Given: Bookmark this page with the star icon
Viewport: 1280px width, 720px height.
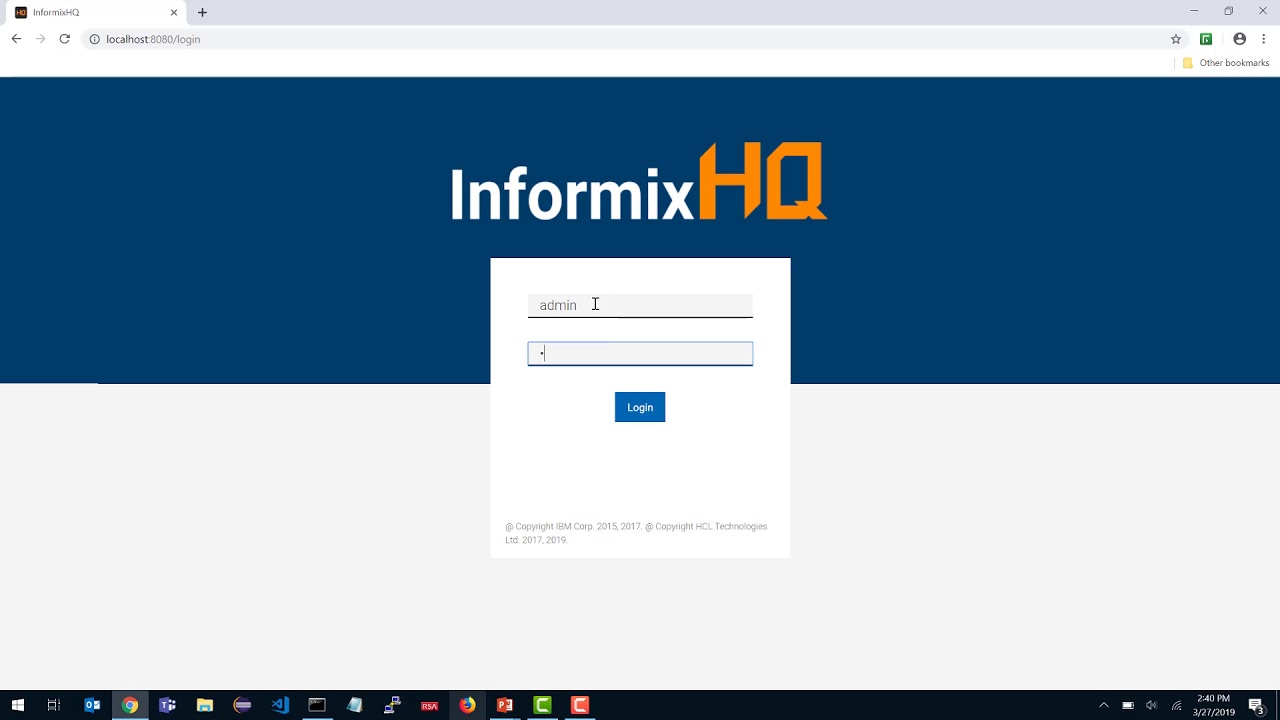Looking at the screenshot, I should pos(1176,39).
